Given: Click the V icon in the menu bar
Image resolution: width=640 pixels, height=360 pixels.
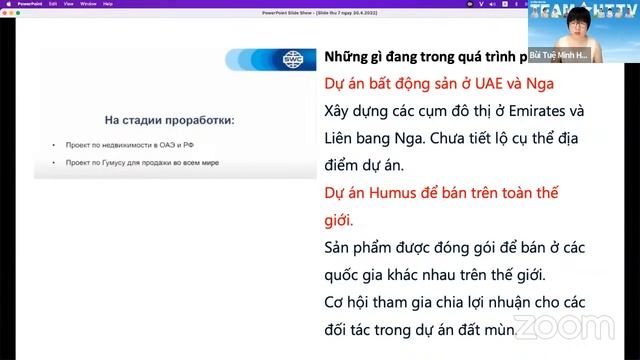Looking at the screenshot, I should click(481, 4).
